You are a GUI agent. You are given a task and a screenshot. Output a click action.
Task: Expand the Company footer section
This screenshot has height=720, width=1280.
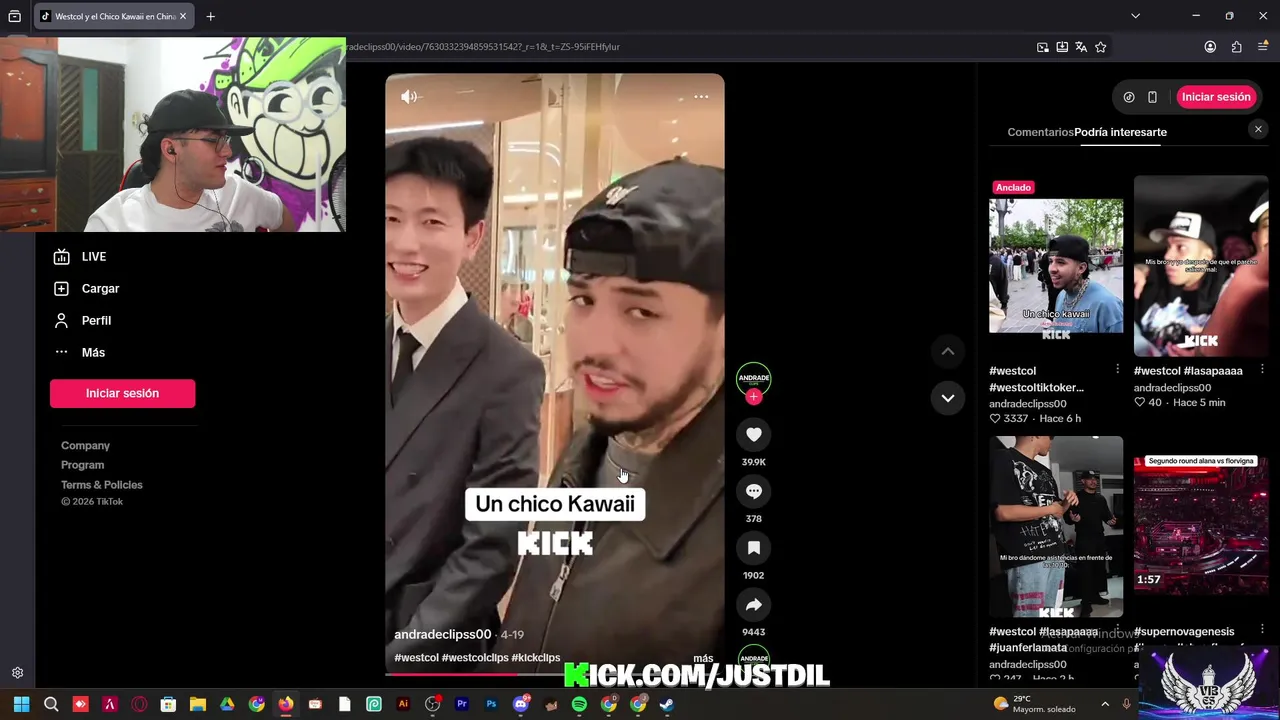(x=85, y=446)
